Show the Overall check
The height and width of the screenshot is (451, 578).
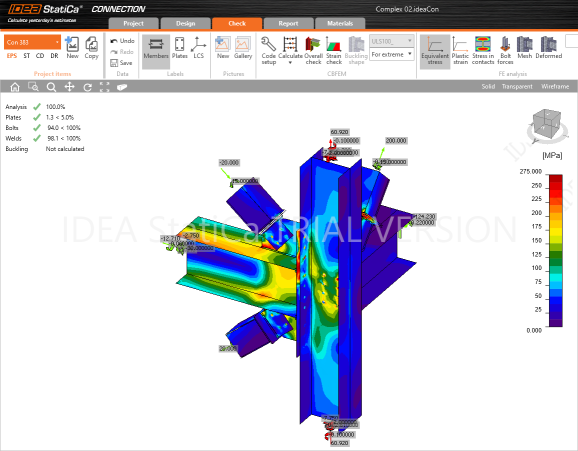click(x=313, y=51)
